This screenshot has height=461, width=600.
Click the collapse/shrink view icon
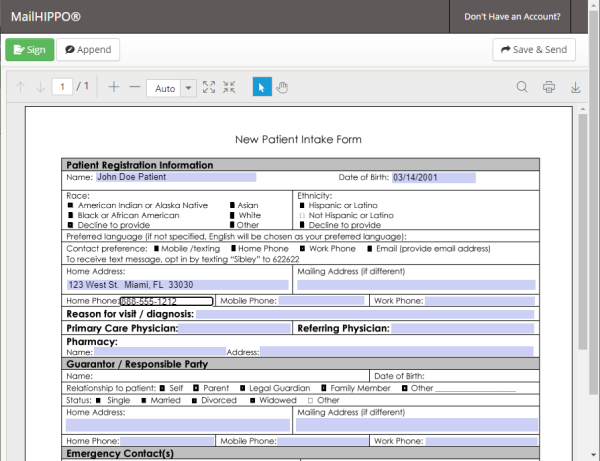pos(229,87)
